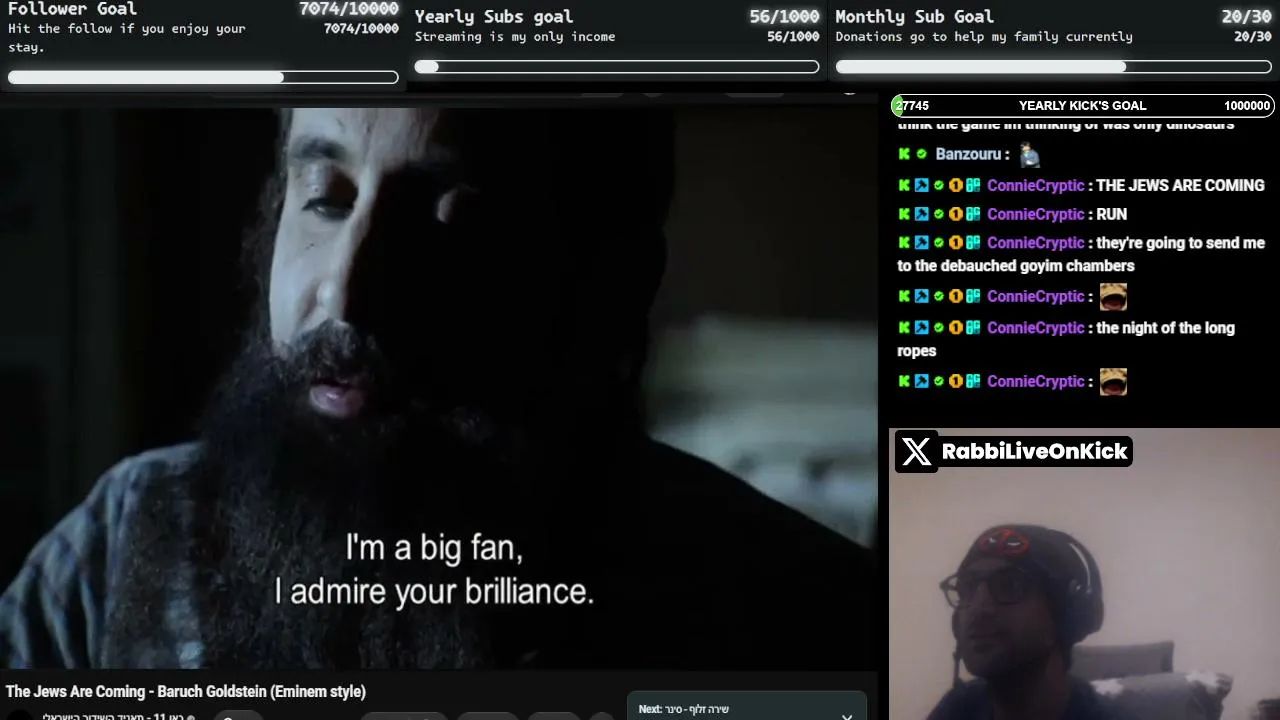Viewport: 1280px width, 720px height.
Task: Click the 'Follower Goal' heading
Action: (x=72, y=9)
